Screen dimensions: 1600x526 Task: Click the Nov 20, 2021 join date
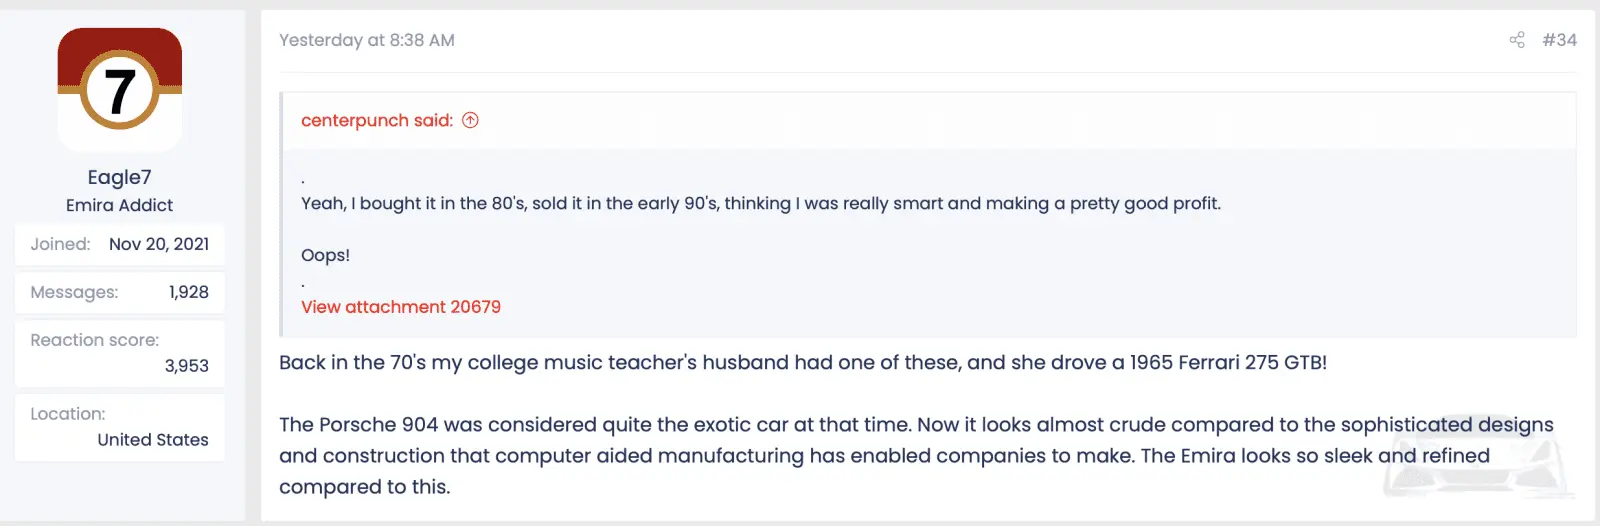159,244
